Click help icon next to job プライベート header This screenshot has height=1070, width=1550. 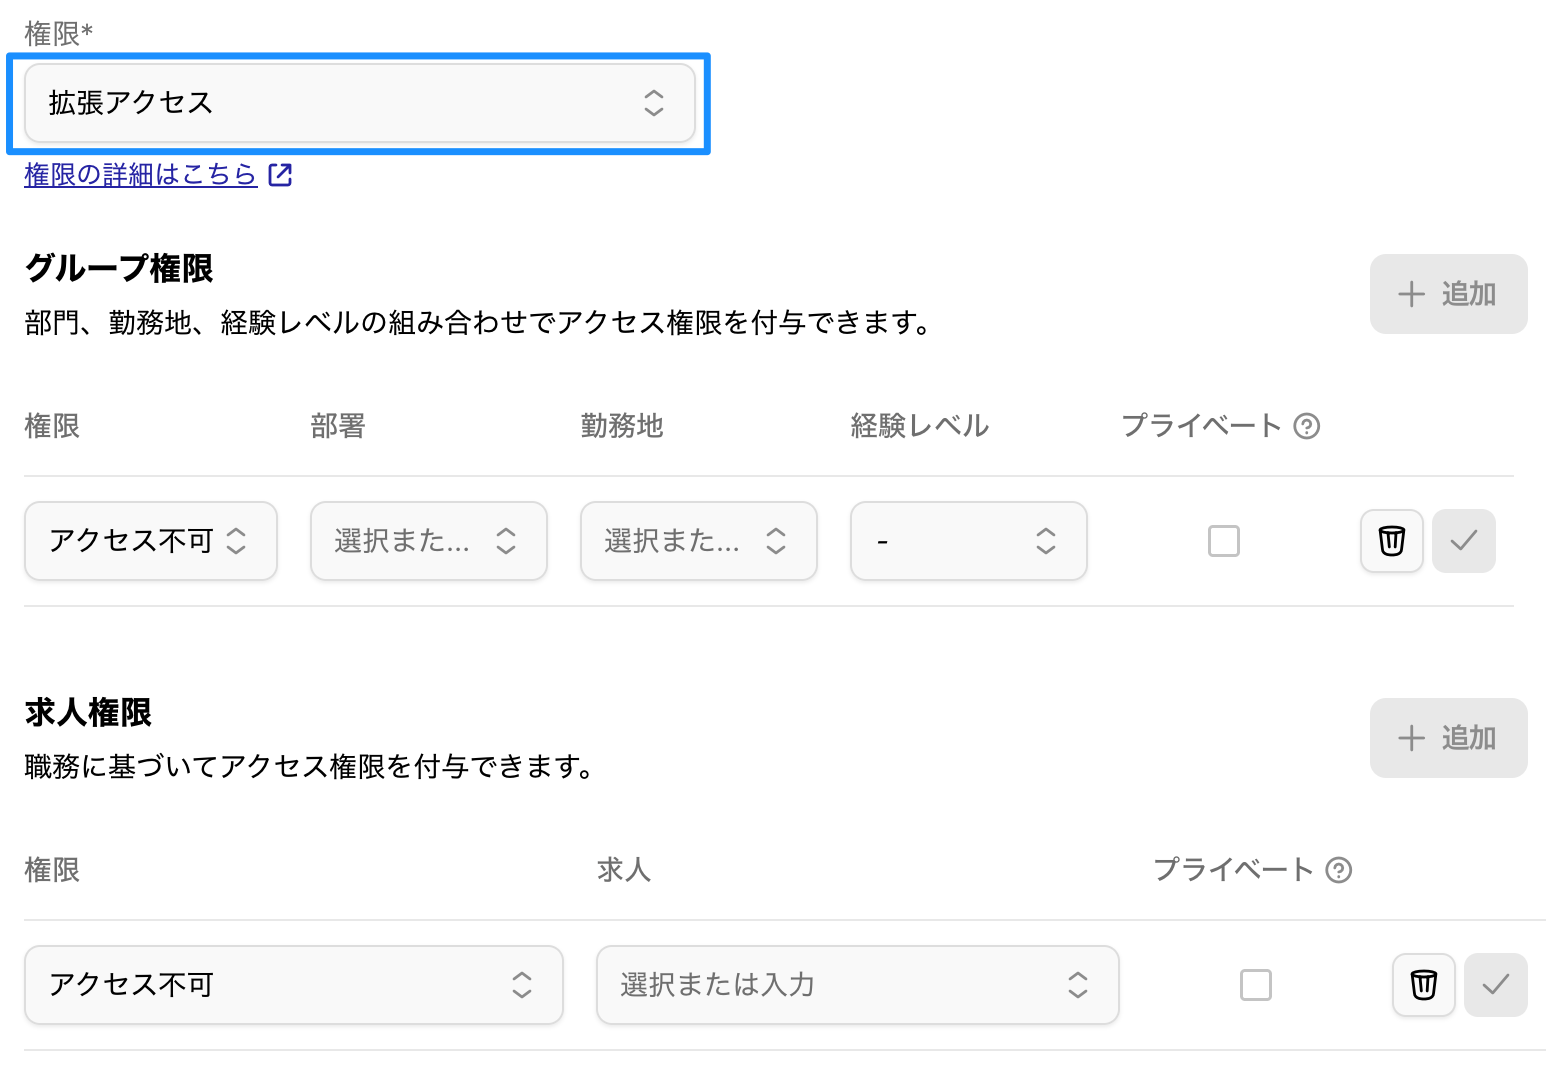coord(1338,871)
